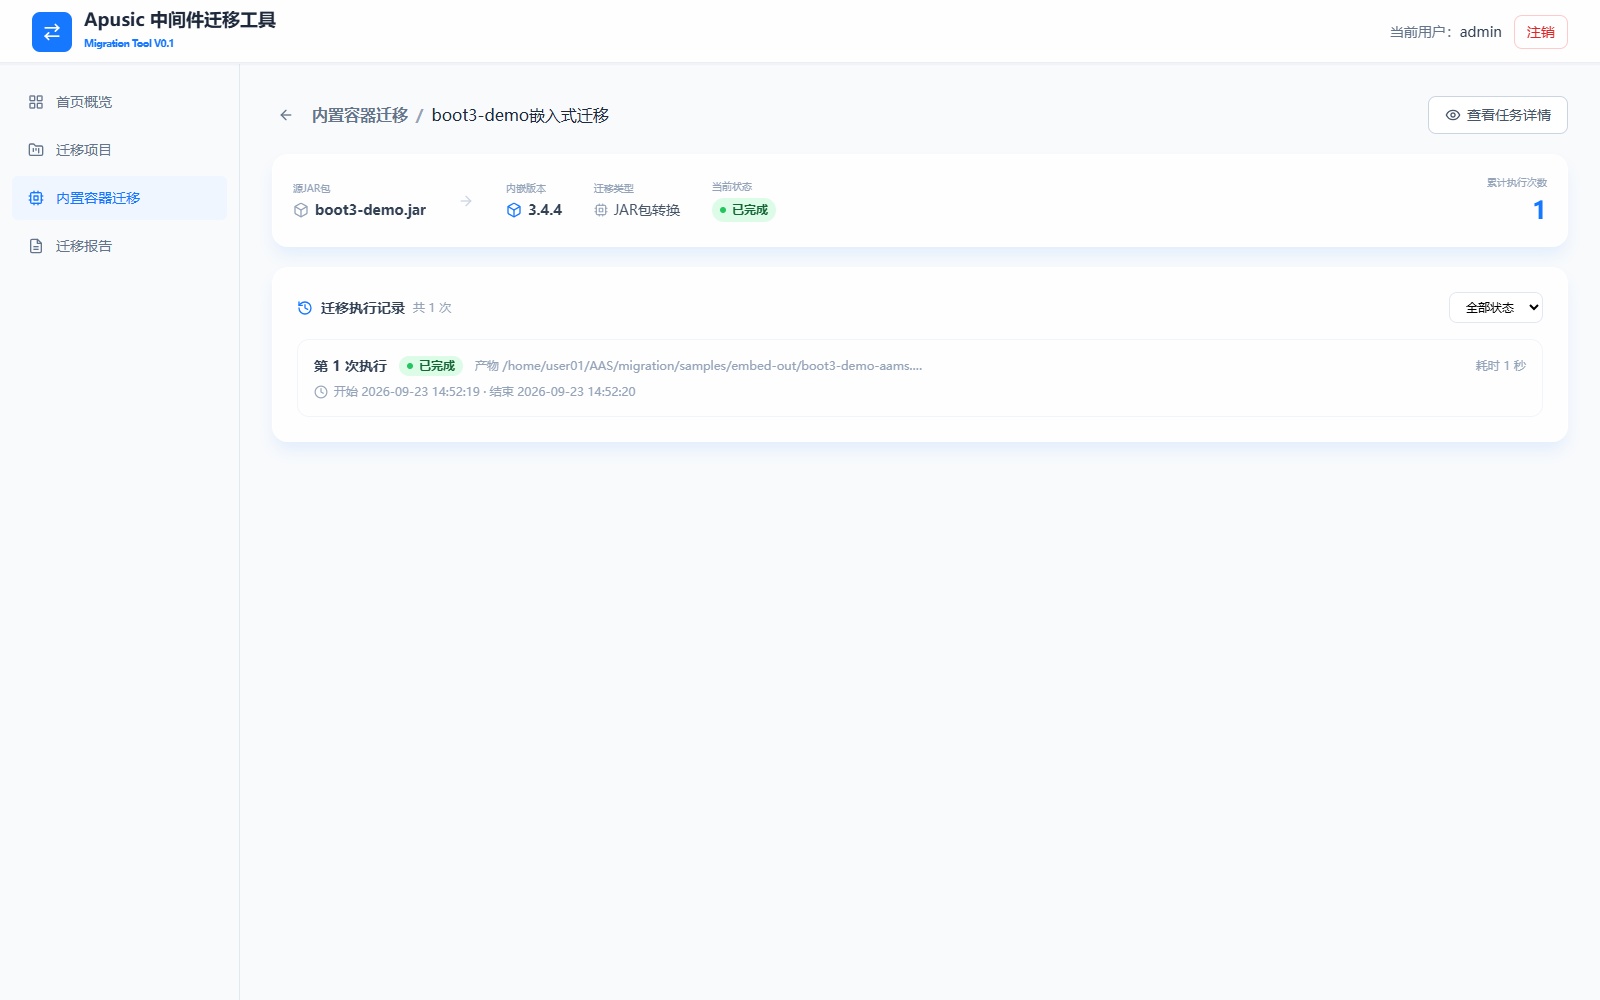Click the package icon beside boot3-demo.jar
The image size is (1600, 1000).
301,210
